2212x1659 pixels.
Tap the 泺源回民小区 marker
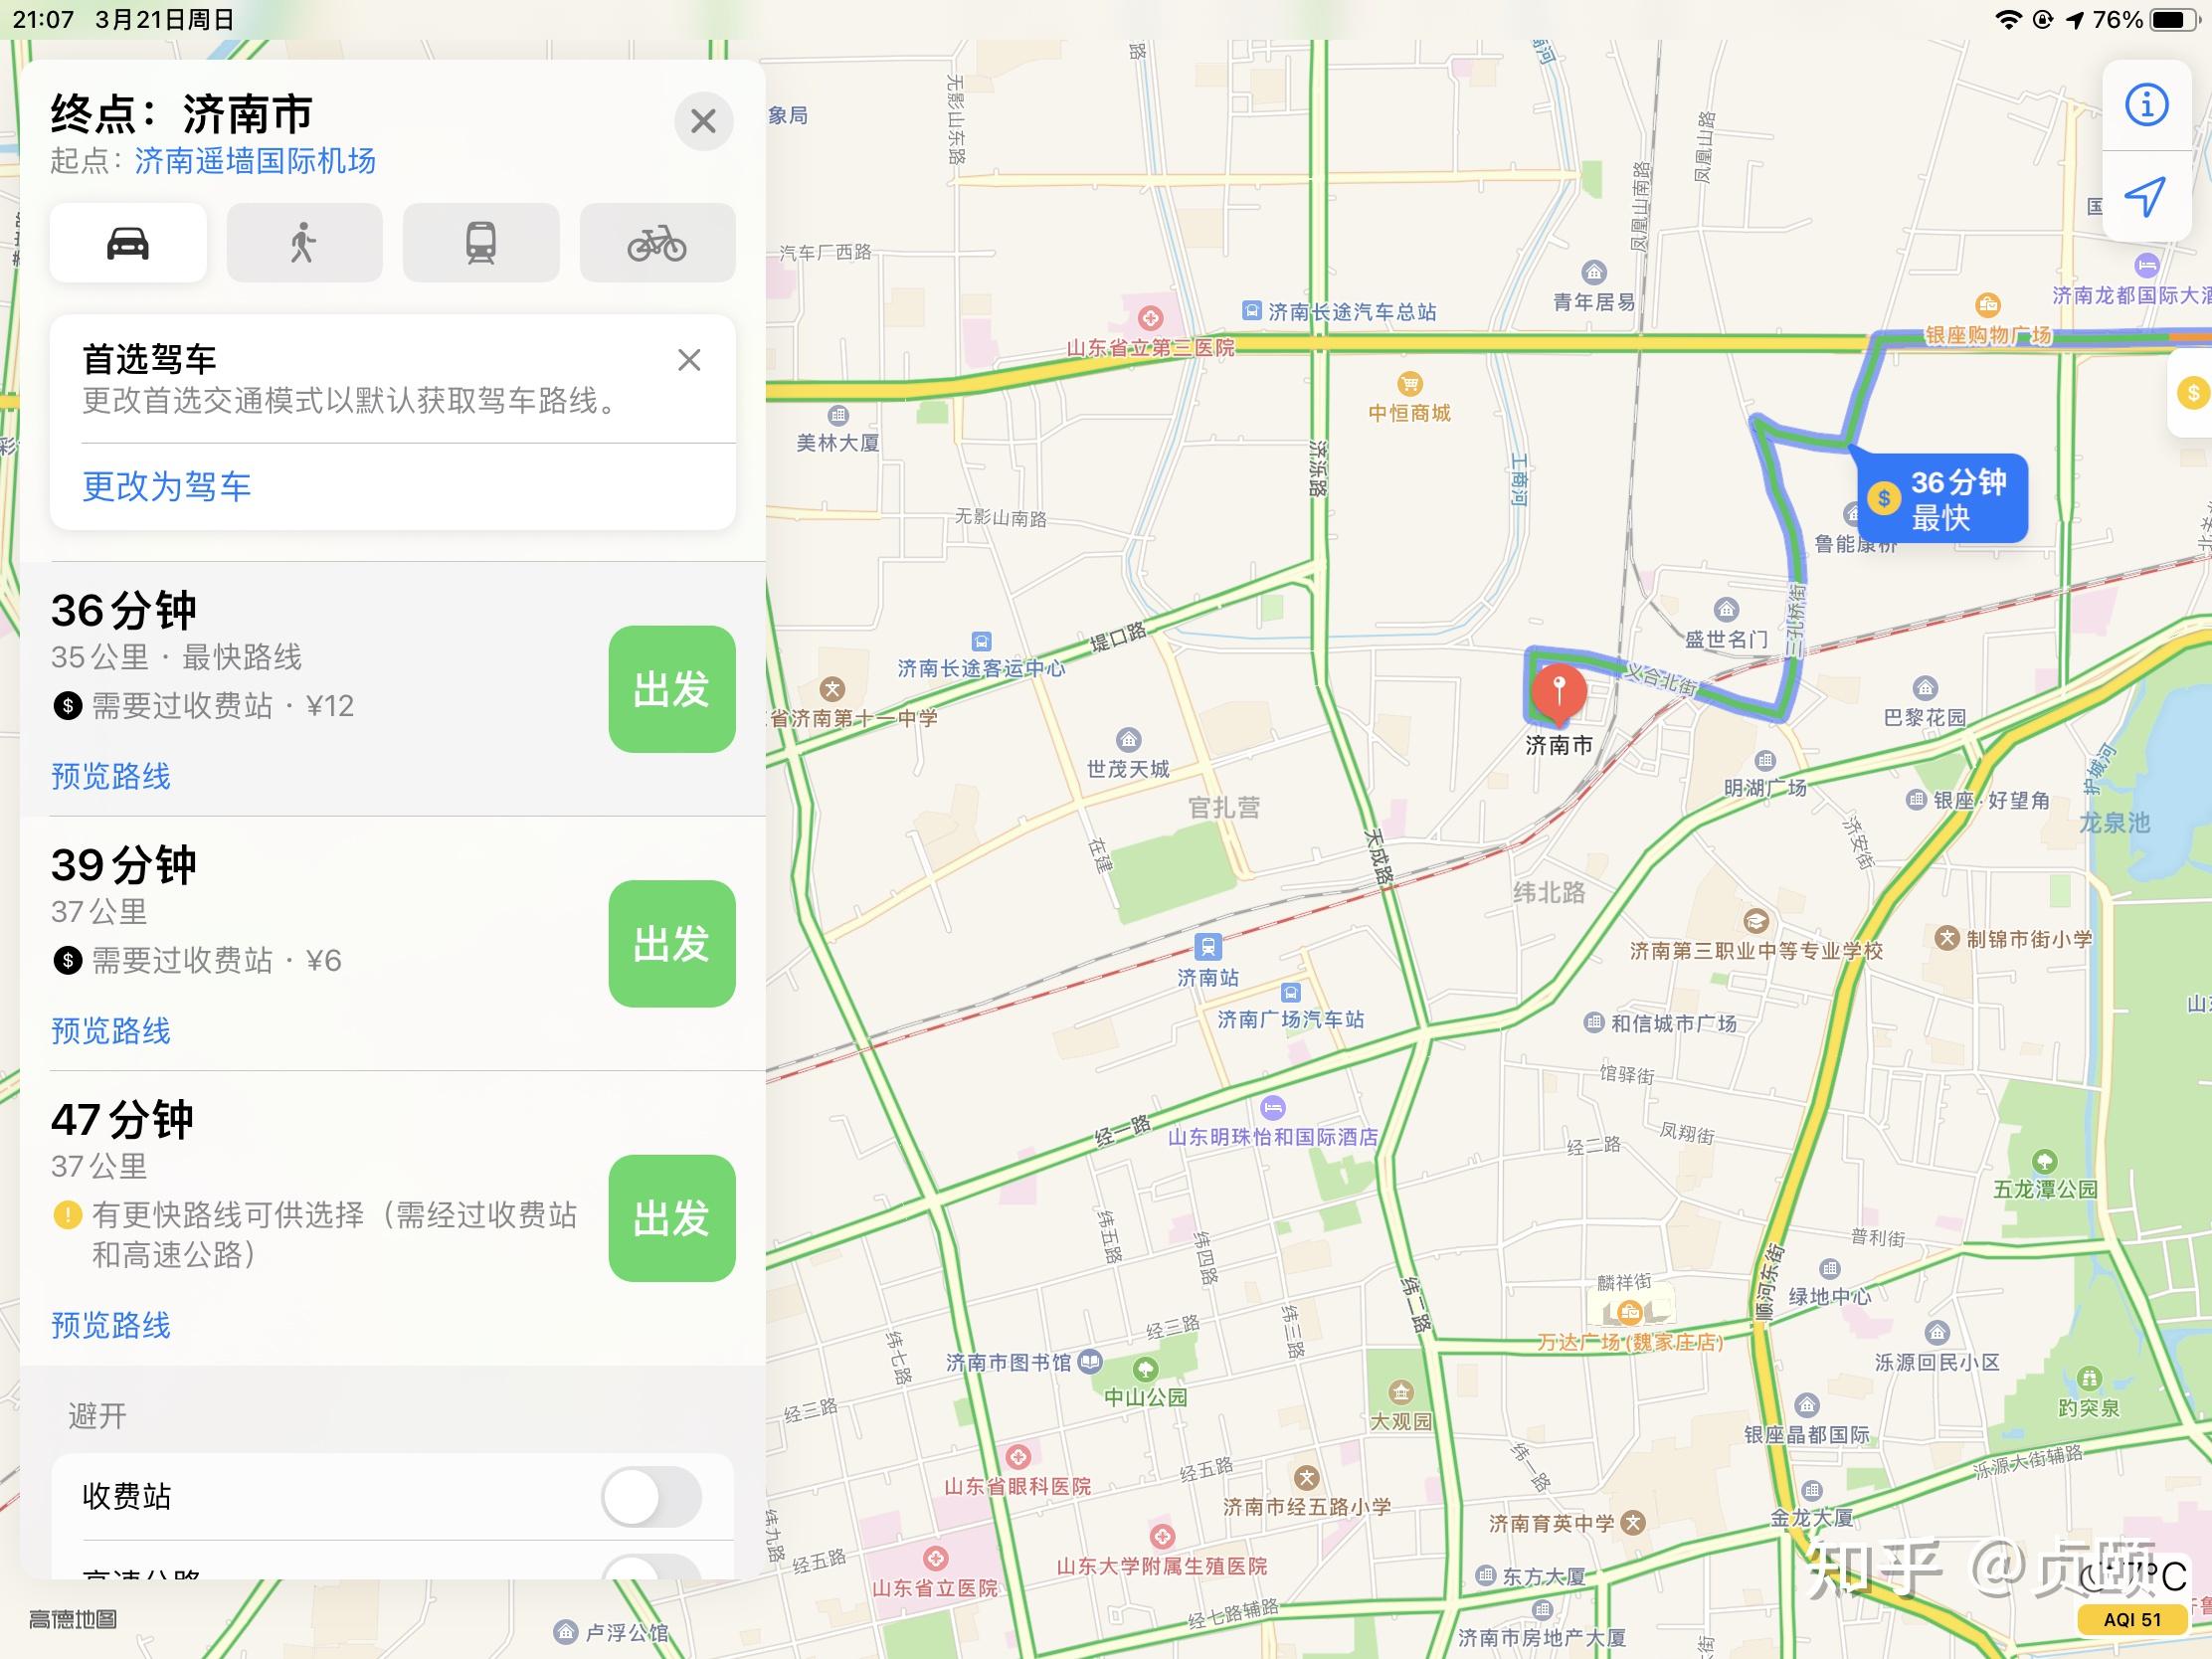click(x=1938, y=1332)
